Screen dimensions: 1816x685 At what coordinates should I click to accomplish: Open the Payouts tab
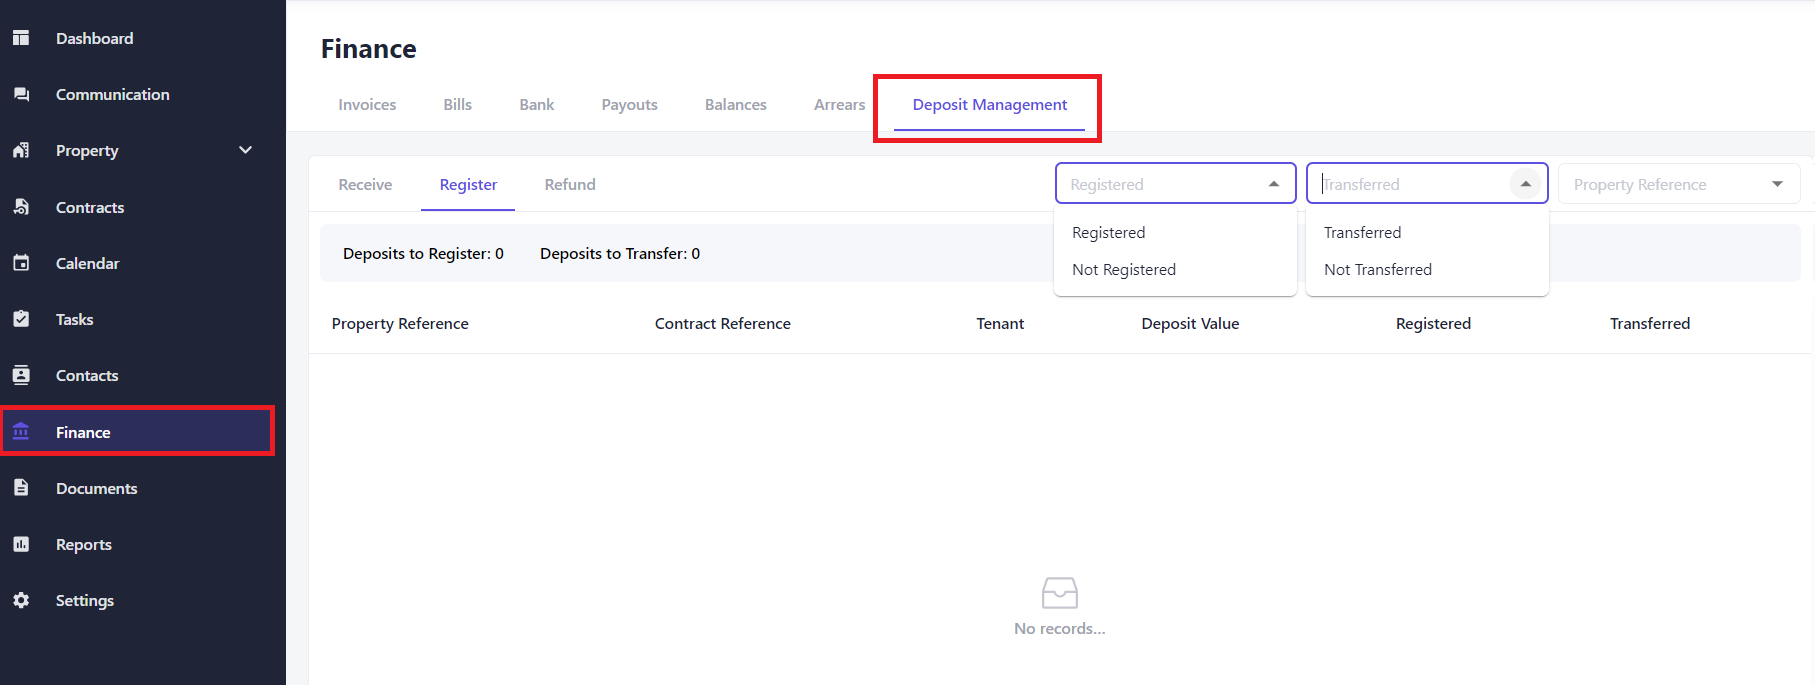pos(629,105)
